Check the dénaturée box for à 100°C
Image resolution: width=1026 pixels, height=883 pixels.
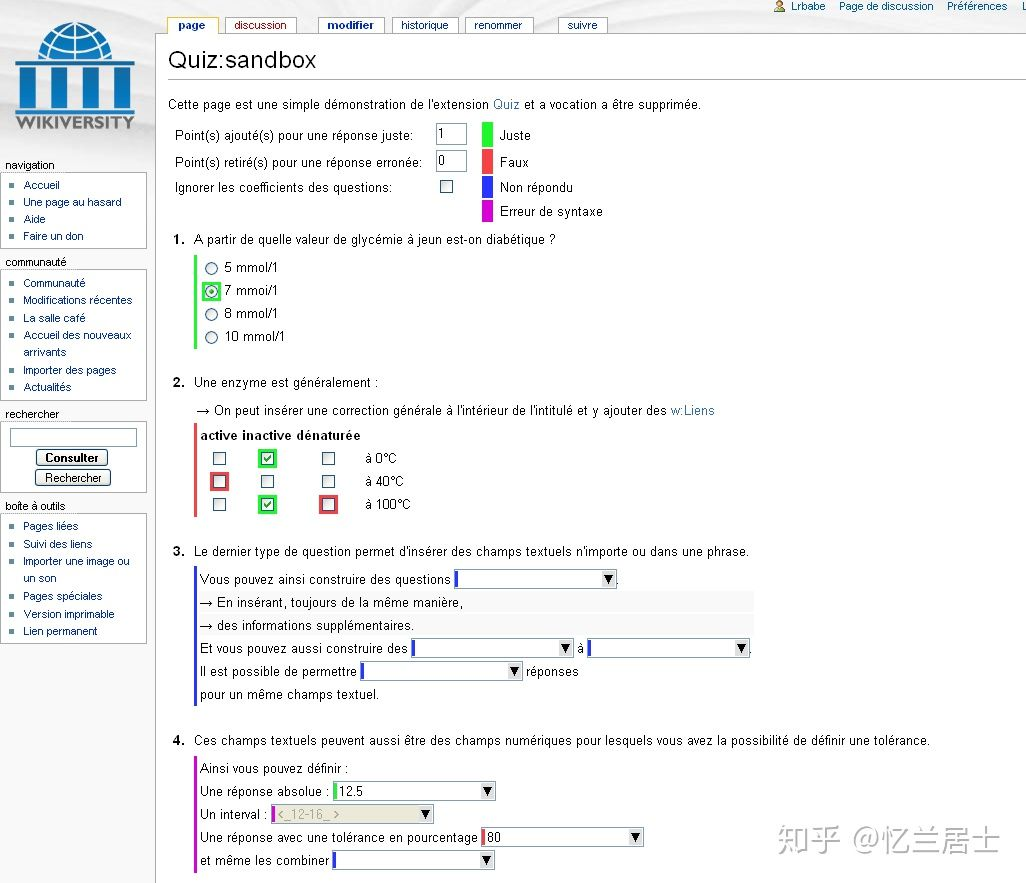328,505
